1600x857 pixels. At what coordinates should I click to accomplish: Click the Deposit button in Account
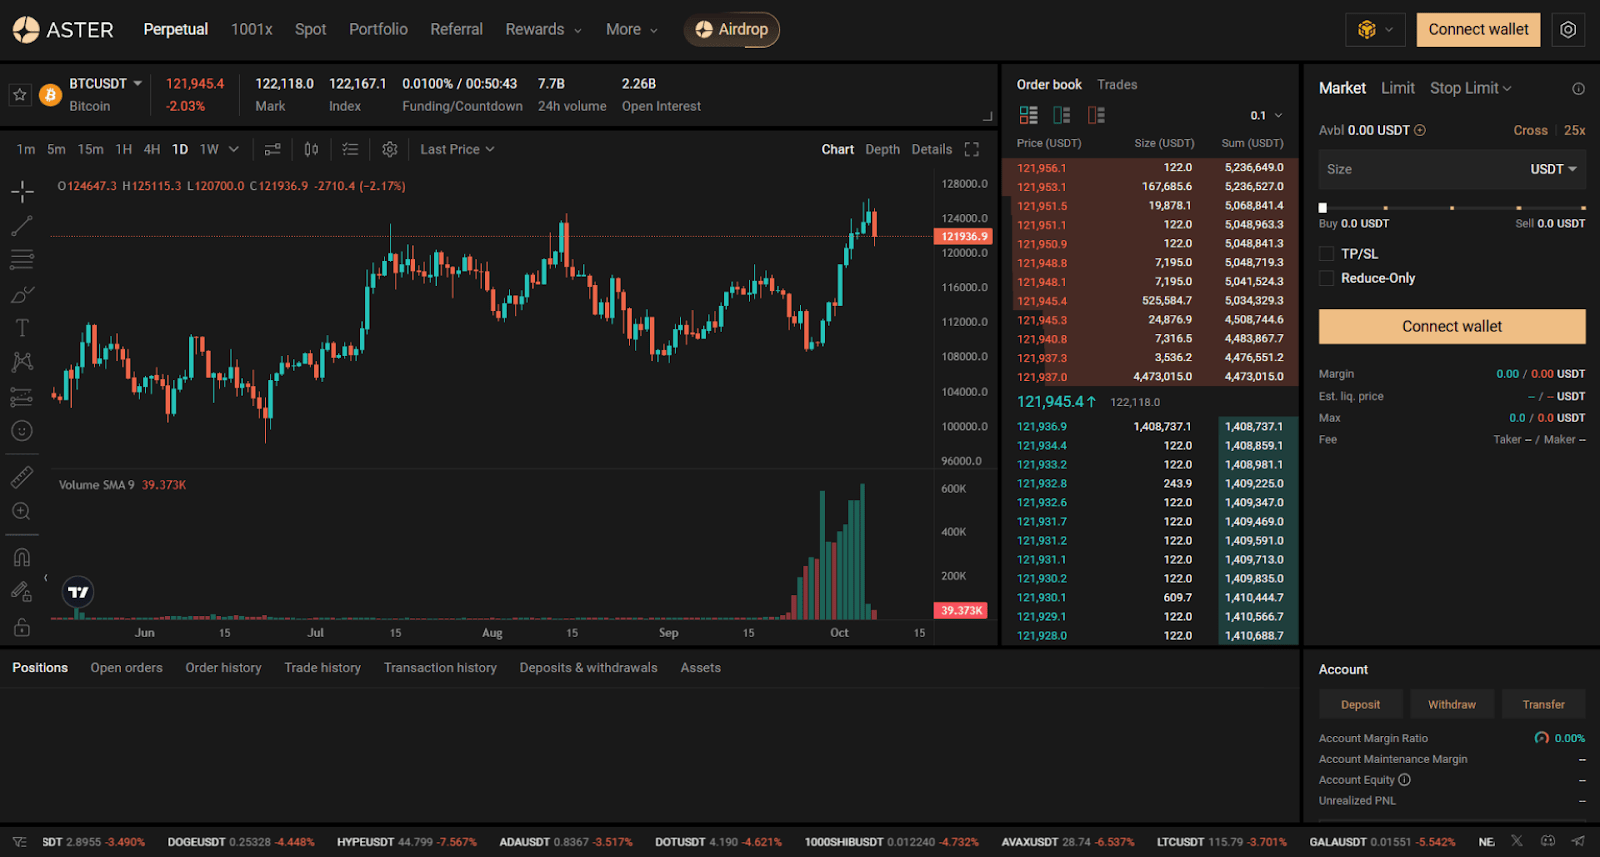[1360, 704]
